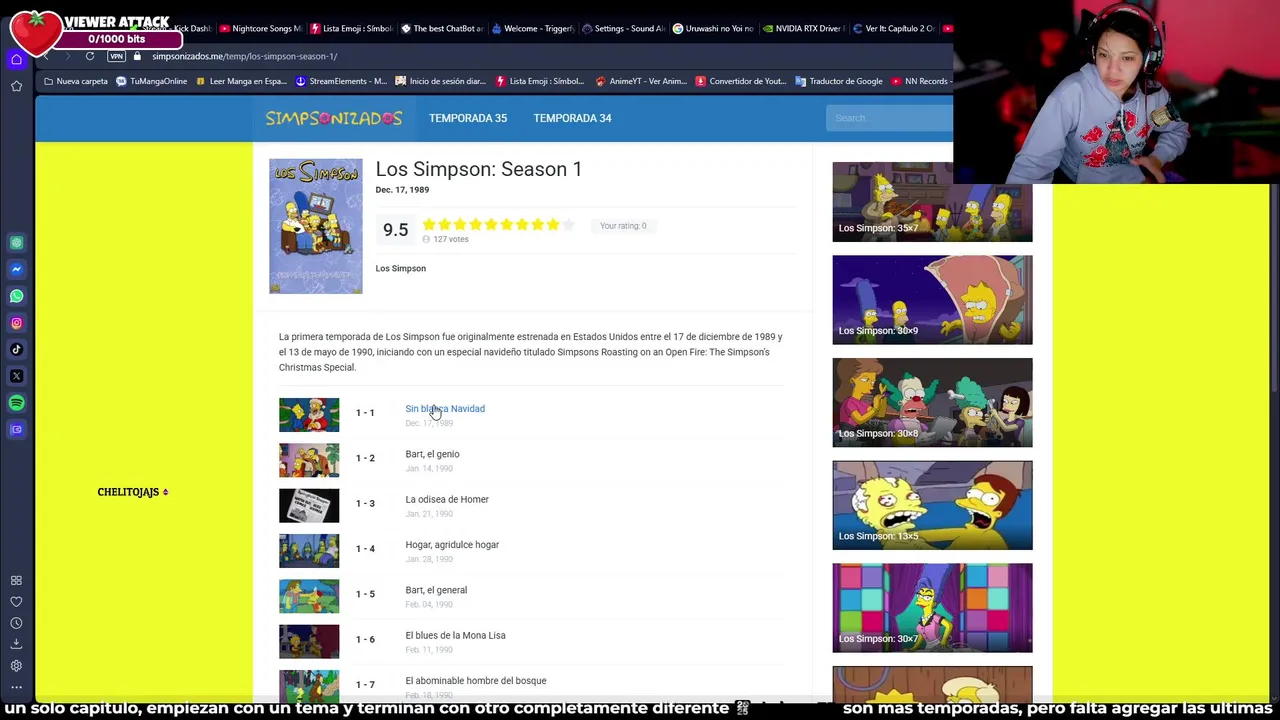The image size is (1280, 720).
Task: Open the heart pinboards icon in sidebar
Action: pos(16,602)
